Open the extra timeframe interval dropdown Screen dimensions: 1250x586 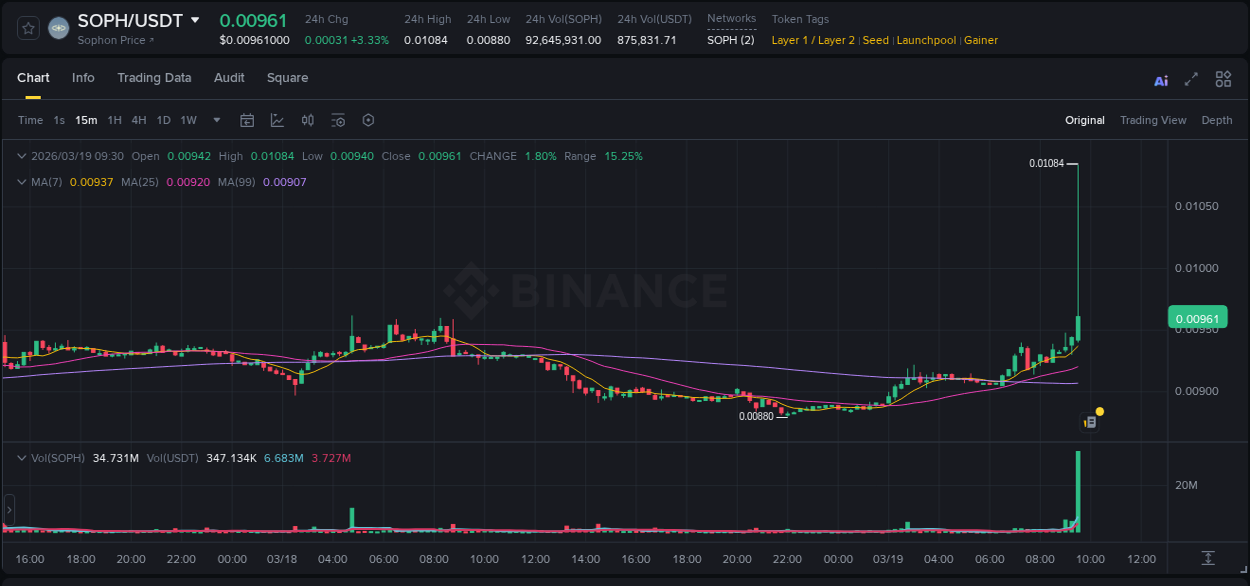coord(215,120)
